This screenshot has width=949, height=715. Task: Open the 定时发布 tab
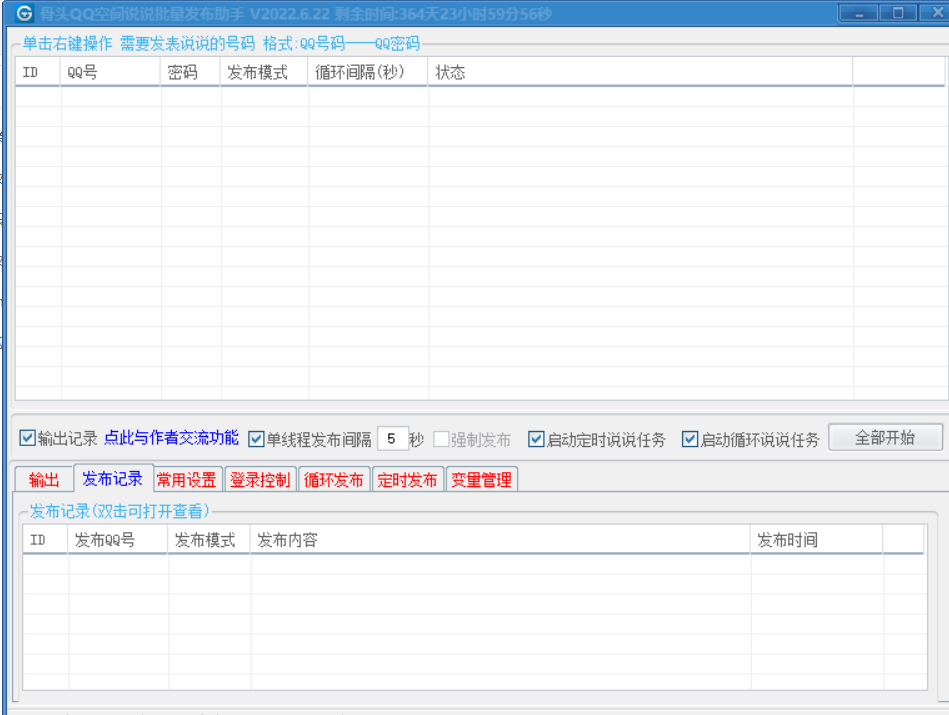click(x=407, y=480)
